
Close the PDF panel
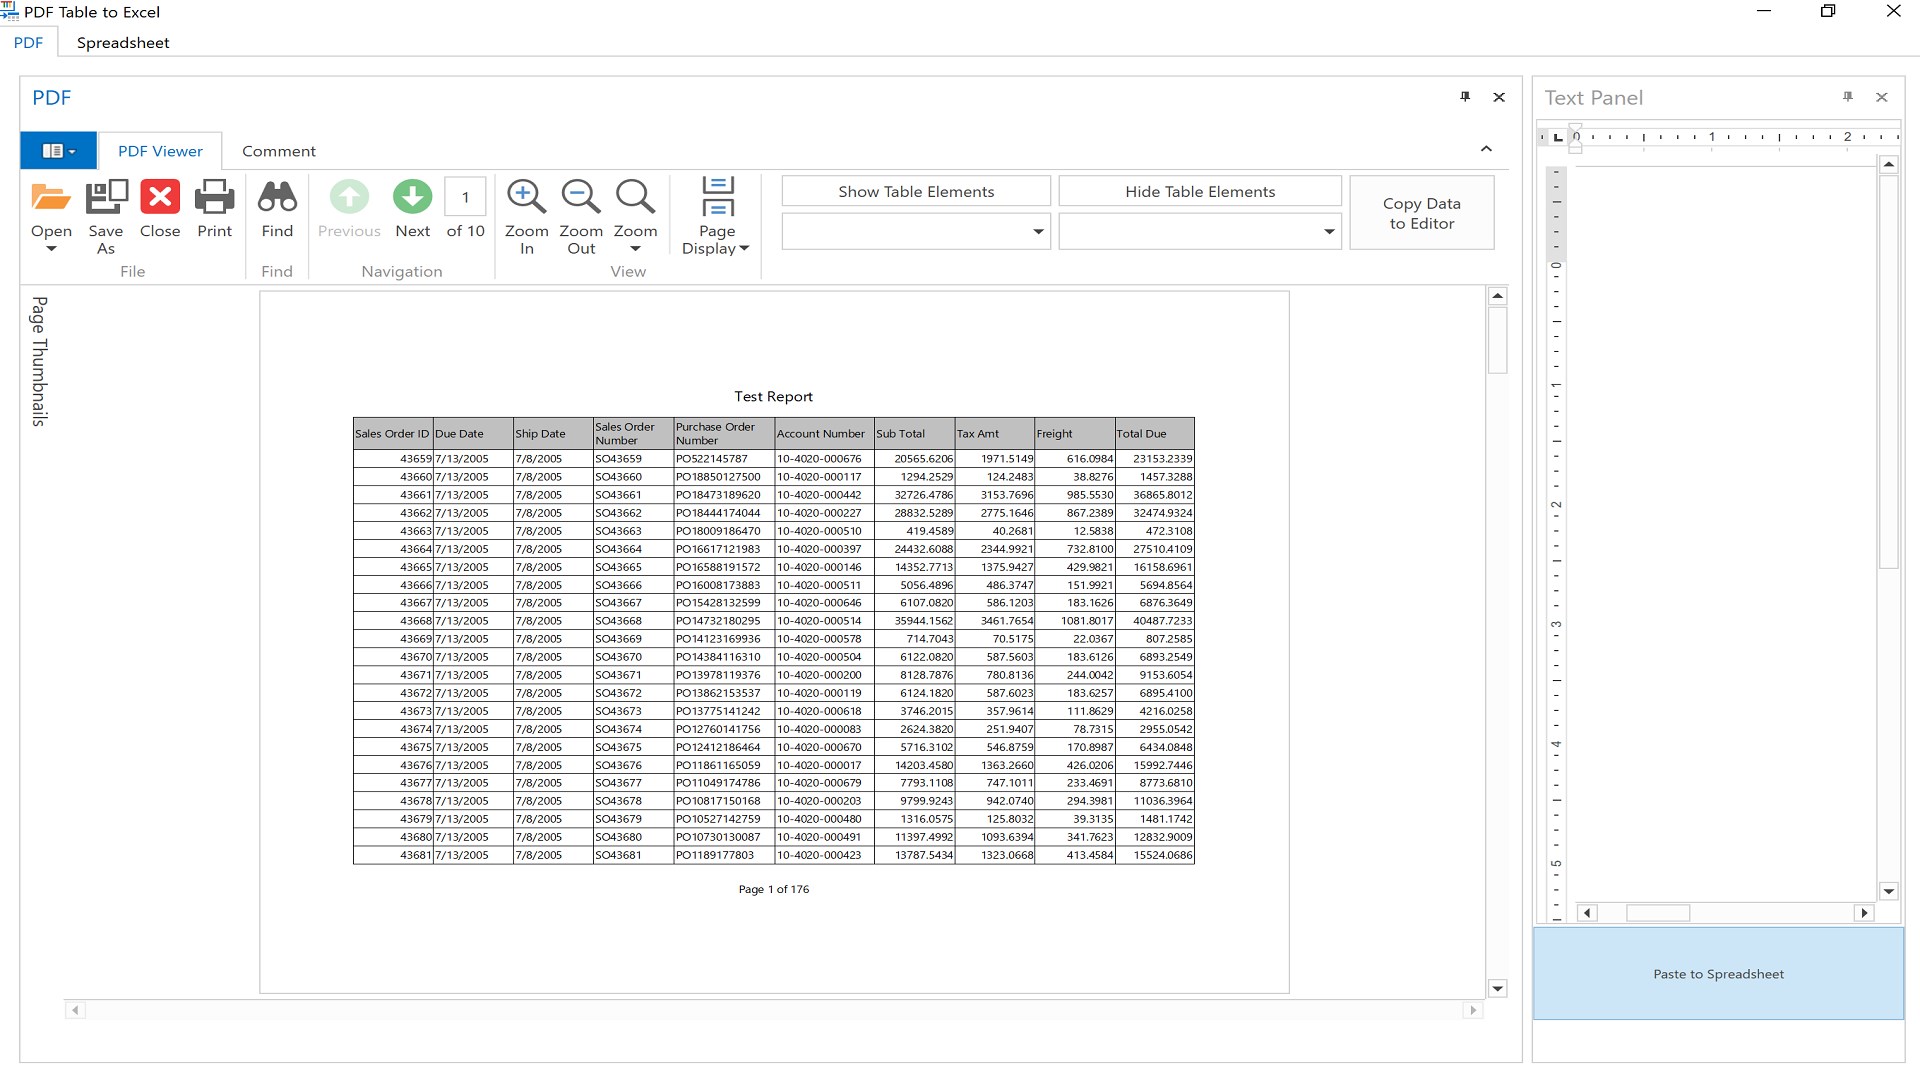tap(1499, 97)
